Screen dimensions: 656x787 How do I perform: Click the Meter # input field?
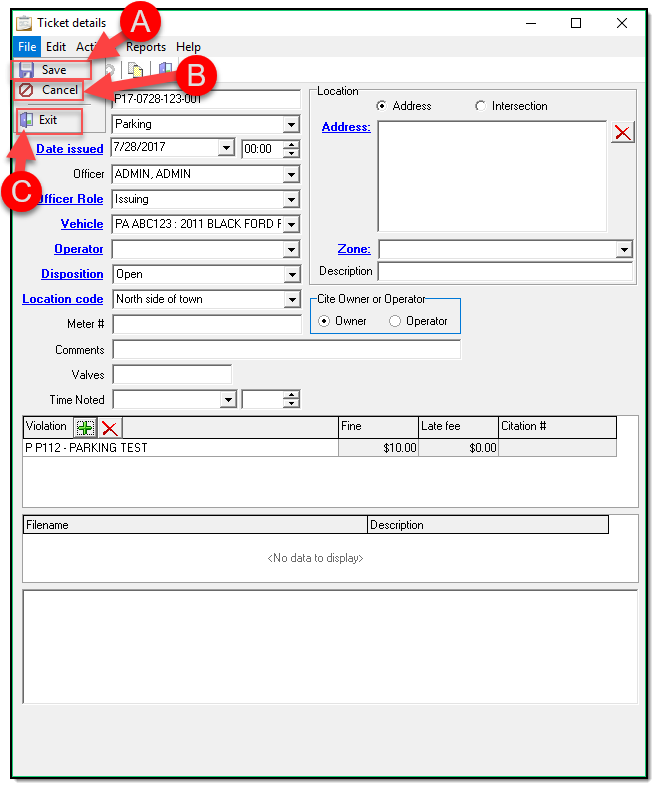(206, 324)
